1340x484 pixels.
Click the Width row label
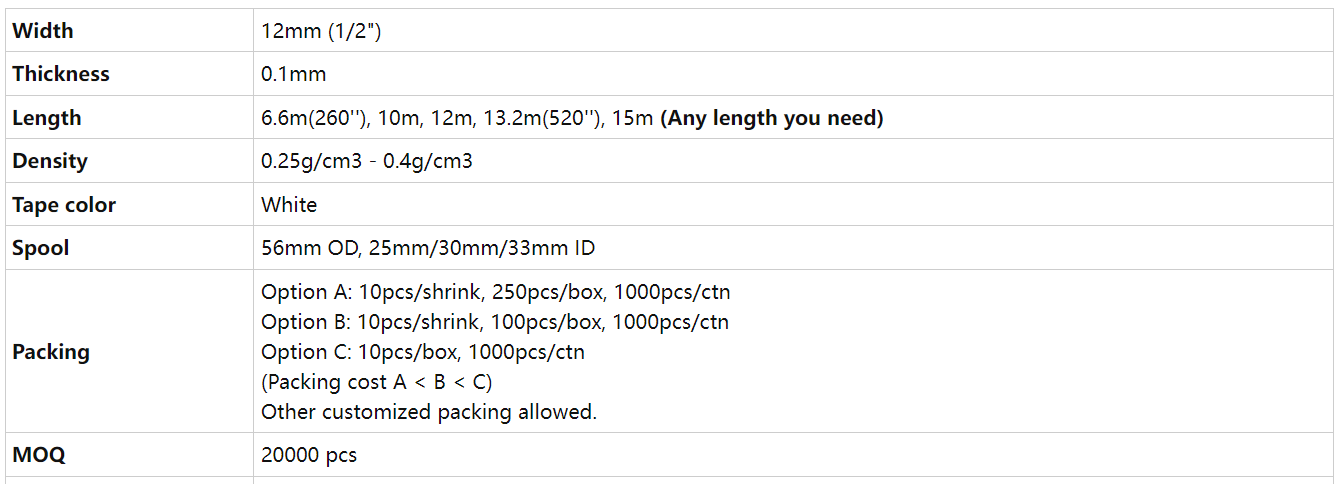click(x=43, y=31)
